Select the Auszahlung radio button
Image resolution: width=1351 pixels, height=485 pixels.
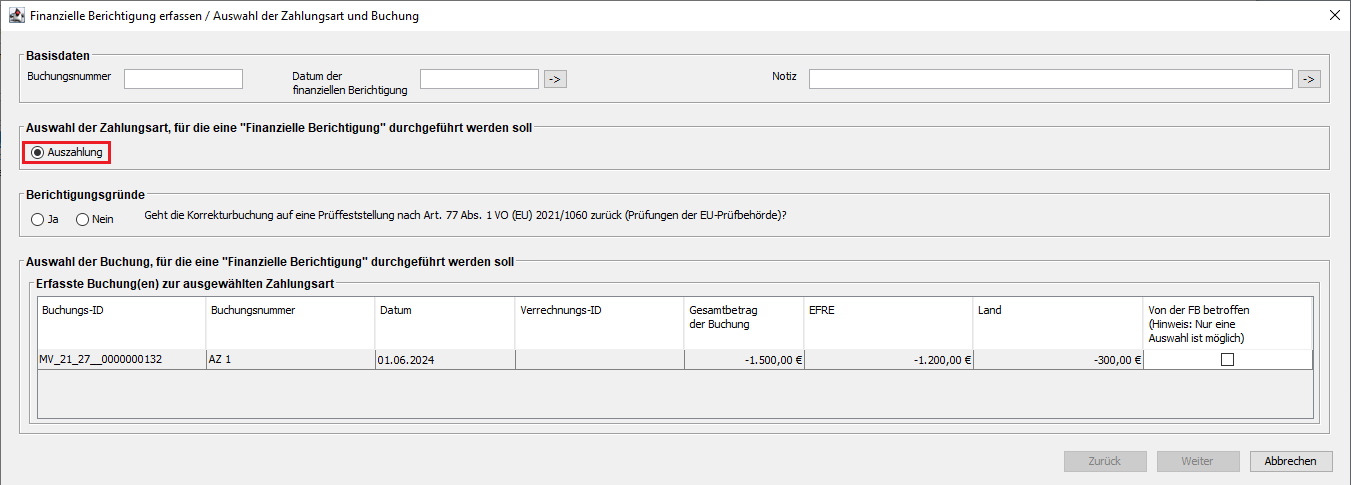coord(38,153)
